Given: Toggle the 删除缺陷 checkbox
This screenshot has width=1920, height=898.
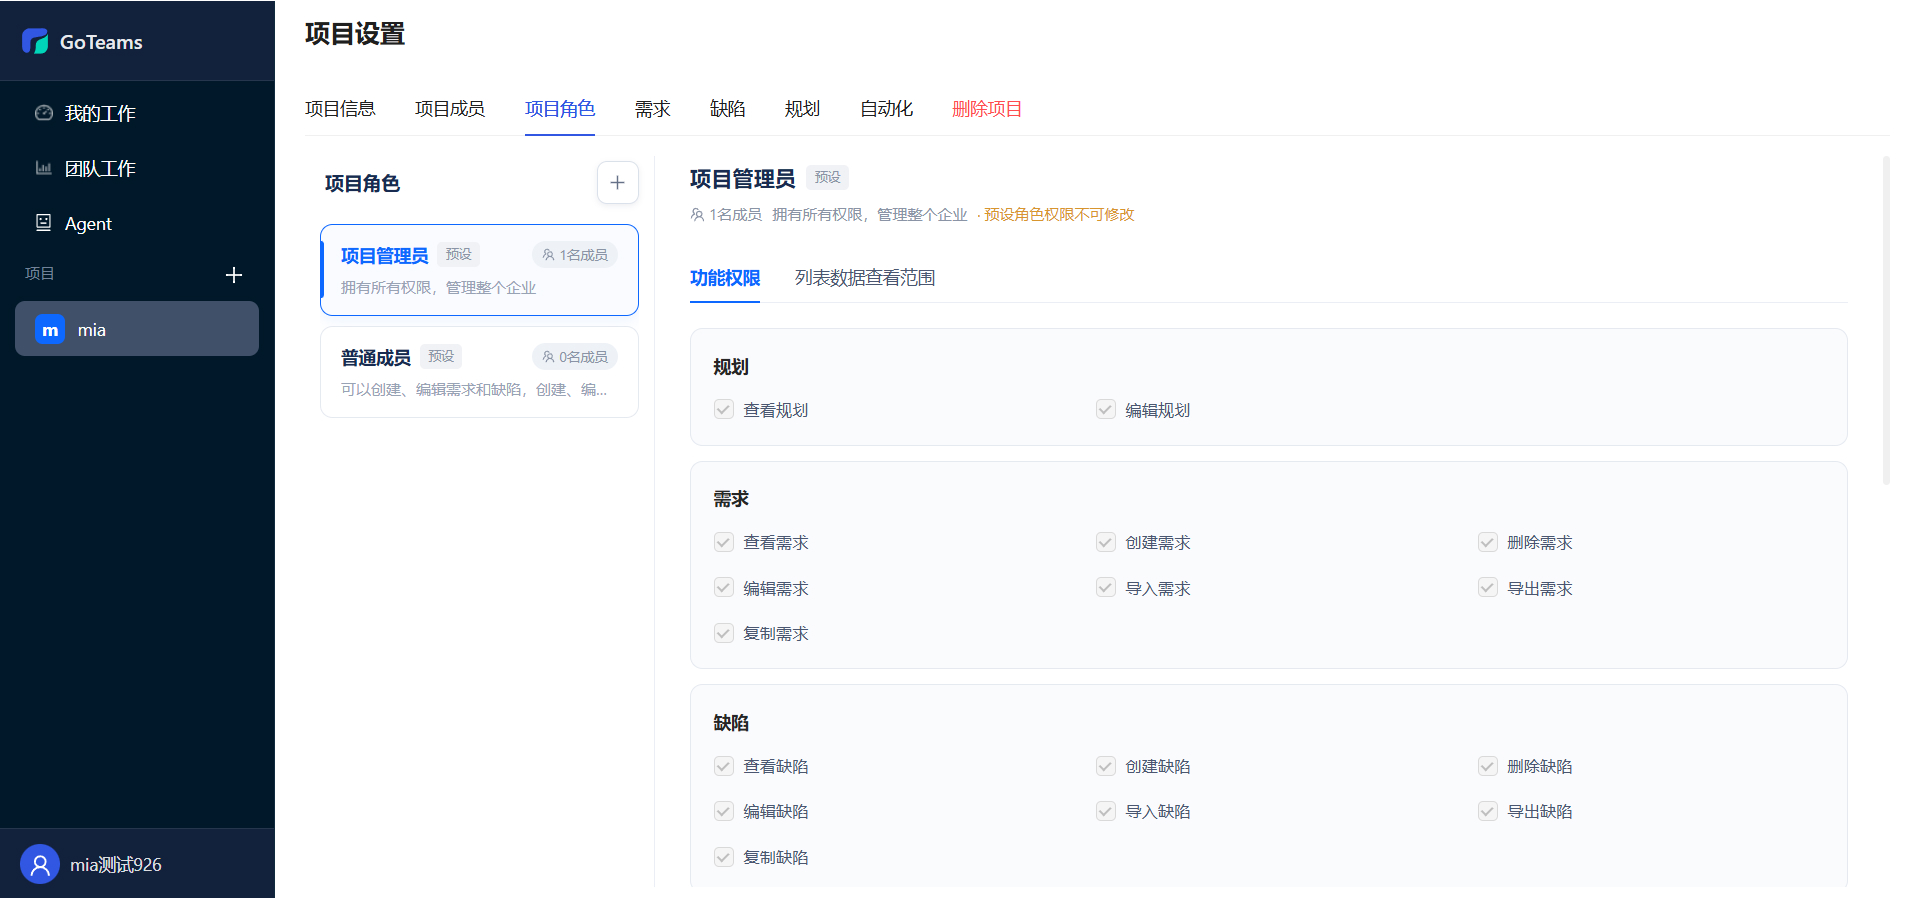Looking at the screenshot, I should click(x=1488, y=766).
